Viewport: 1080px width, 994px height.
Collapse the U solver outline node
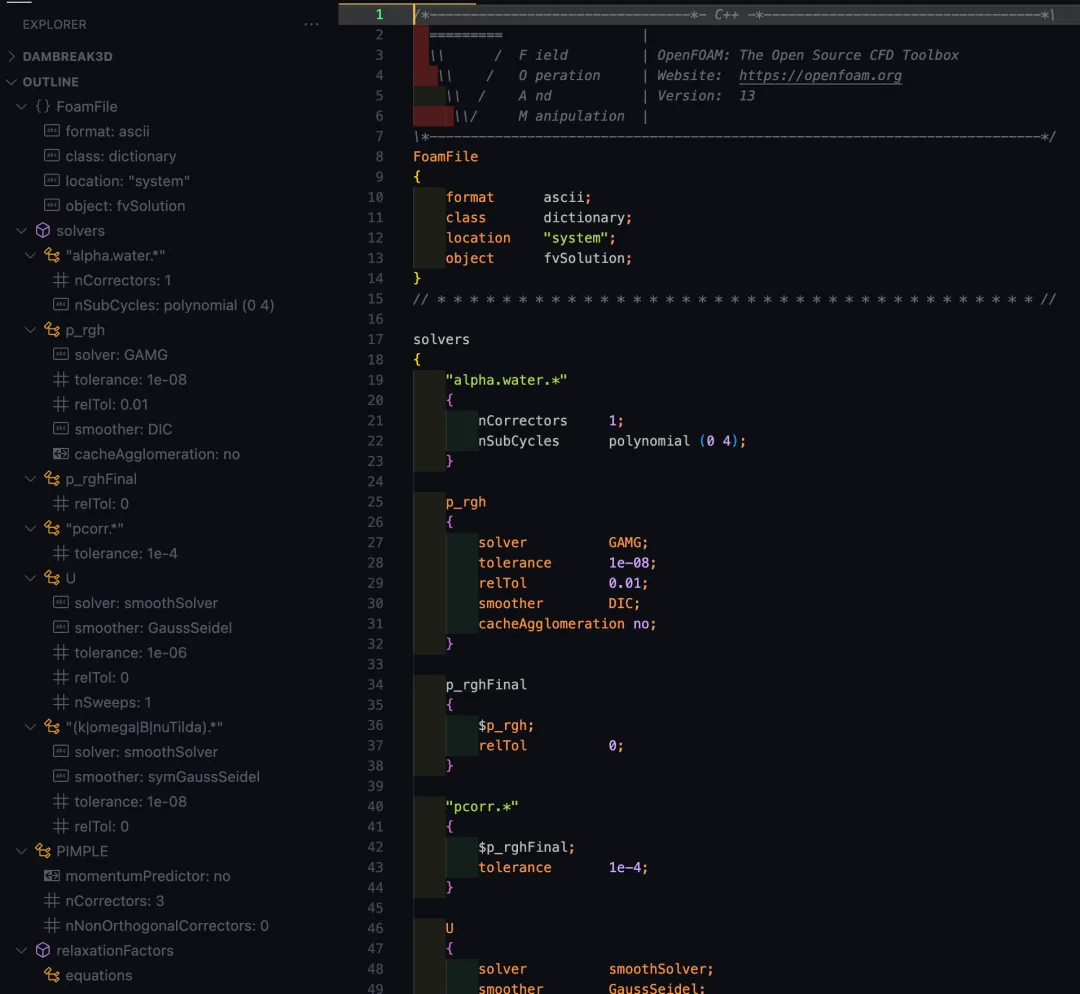pos(31,579)
